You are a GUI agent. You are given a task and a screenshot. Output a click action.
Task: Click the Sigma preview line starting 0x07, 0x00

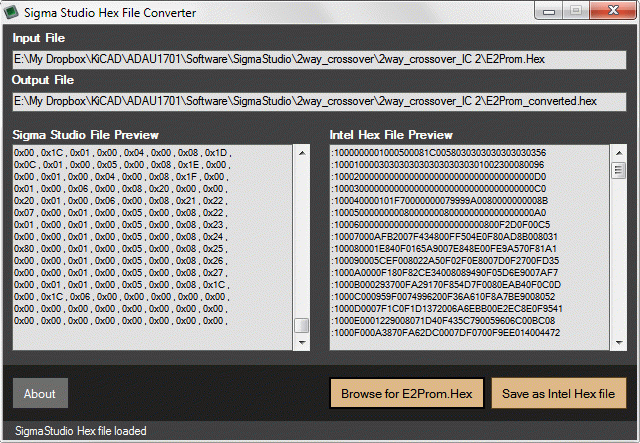coord(121,213)
